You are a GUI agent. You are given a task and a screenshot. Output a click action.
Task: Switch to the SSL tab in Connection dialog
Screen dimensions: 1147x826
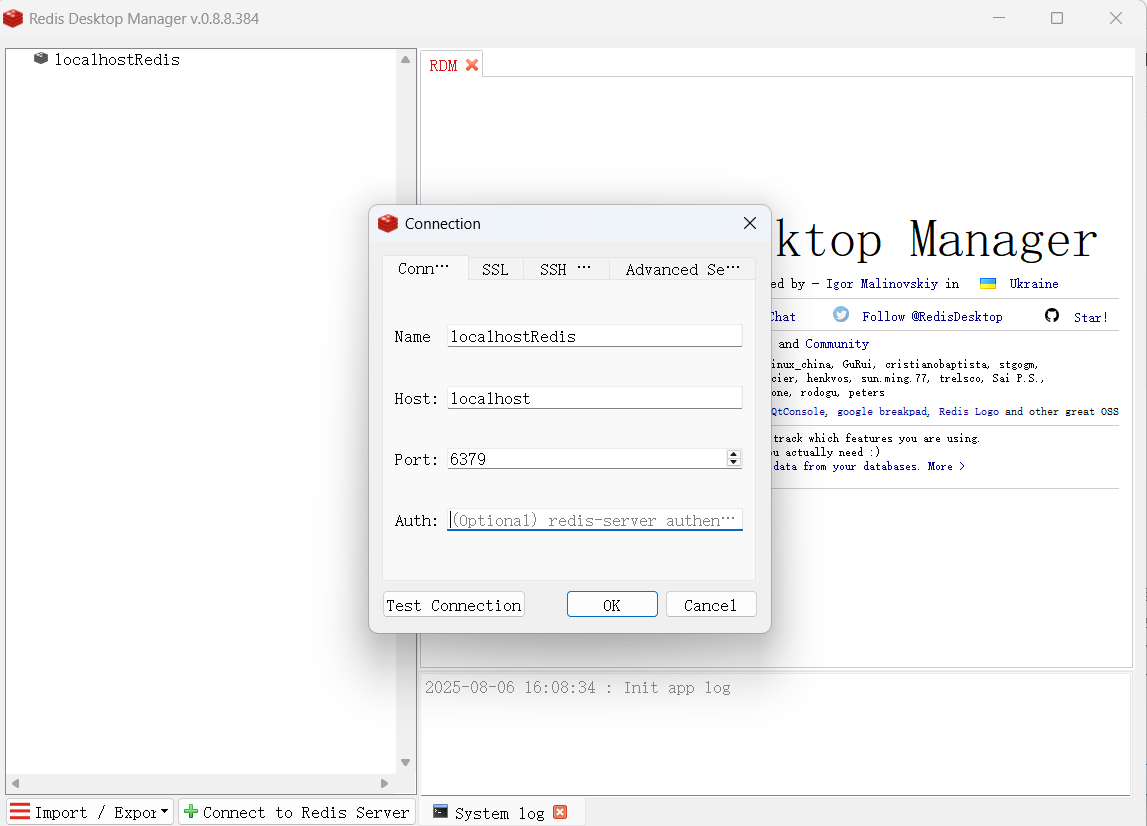tap(495, 269)
